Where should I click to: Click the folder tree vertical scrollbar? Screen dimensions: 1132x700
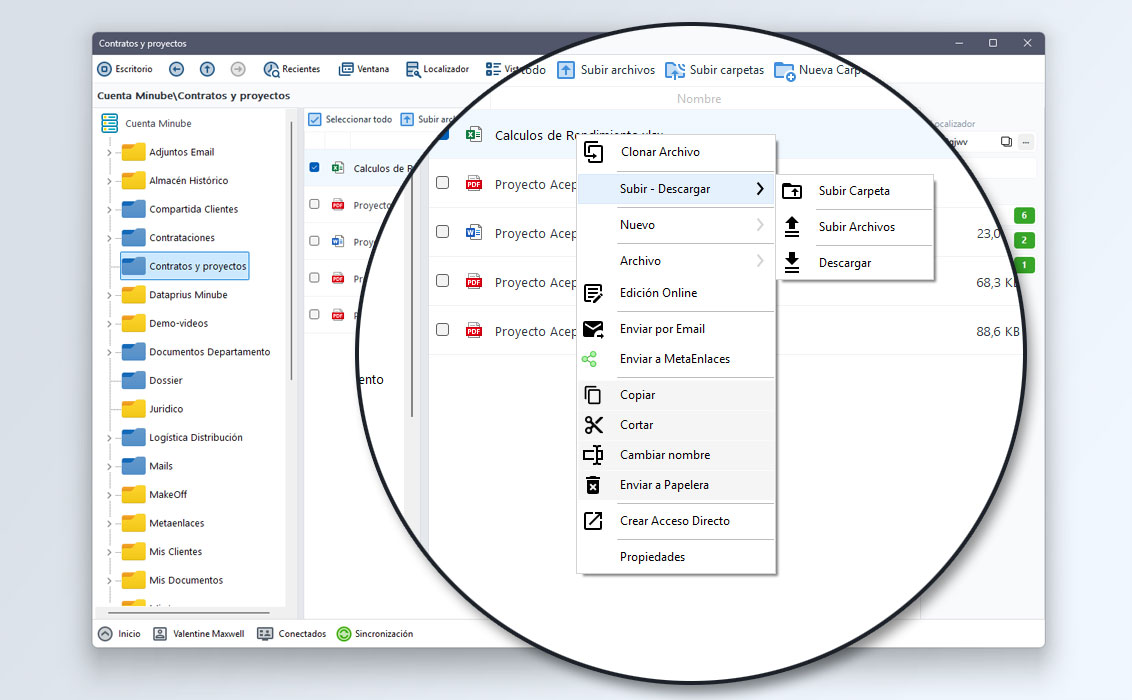coord(292,250)
